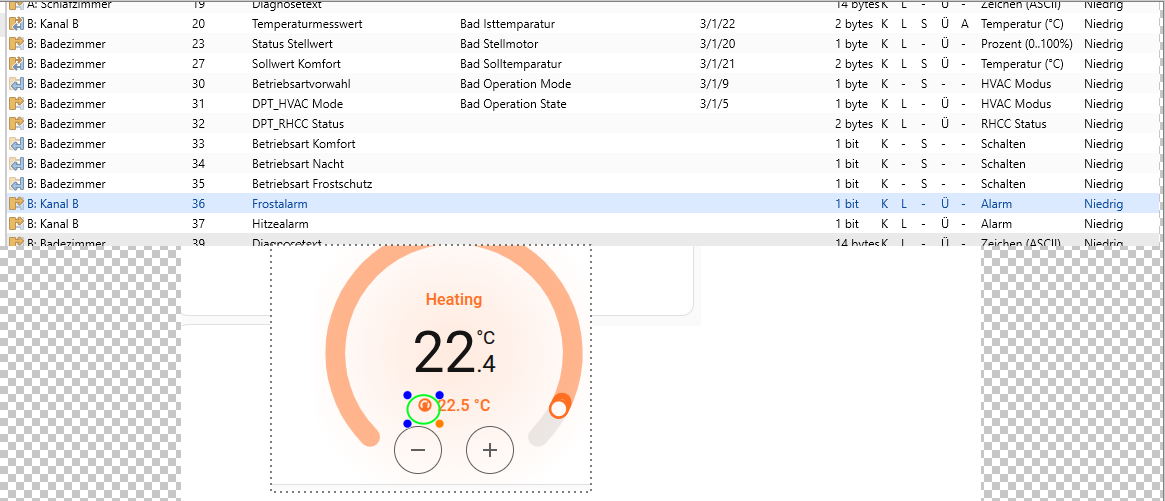
Task: Select the Bad Isttemperatur function cell
Action: click(x=507, y=24)
